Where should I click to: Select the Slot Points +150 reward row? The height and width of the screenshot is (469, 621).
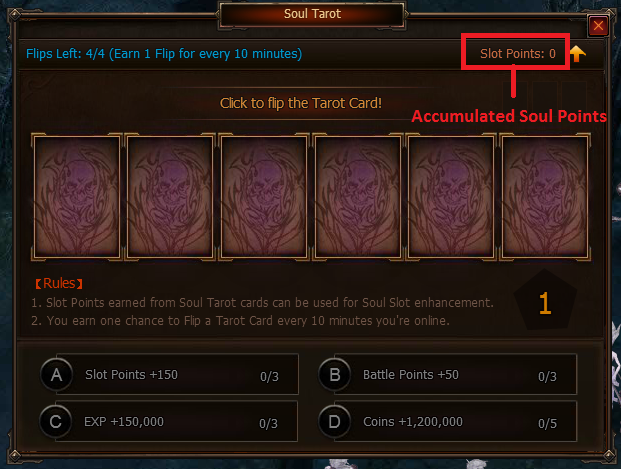coord(170,374)
